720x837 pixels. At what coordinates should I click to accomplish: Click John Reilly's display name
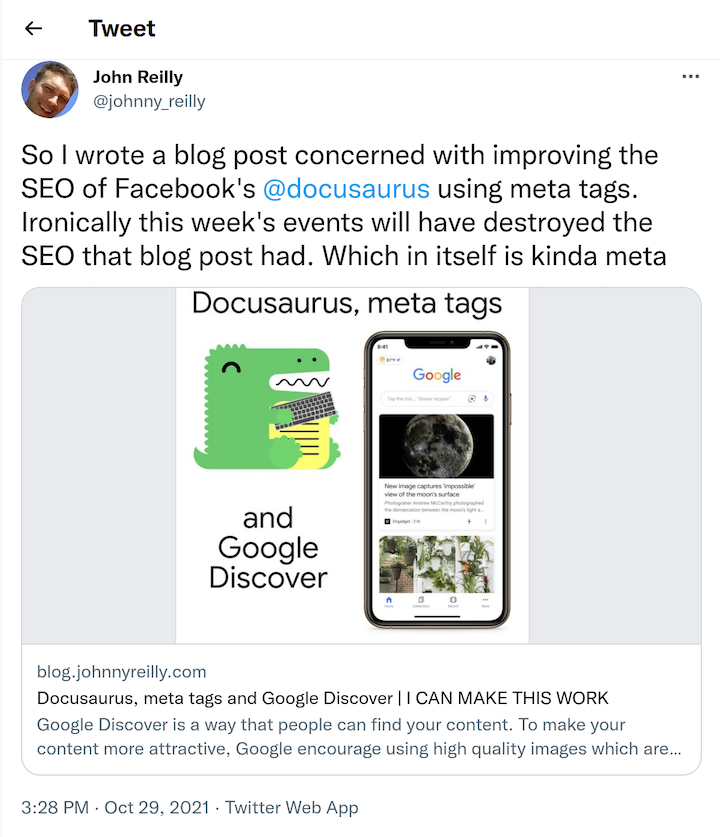pyautogui.click(x=137, y=77)
